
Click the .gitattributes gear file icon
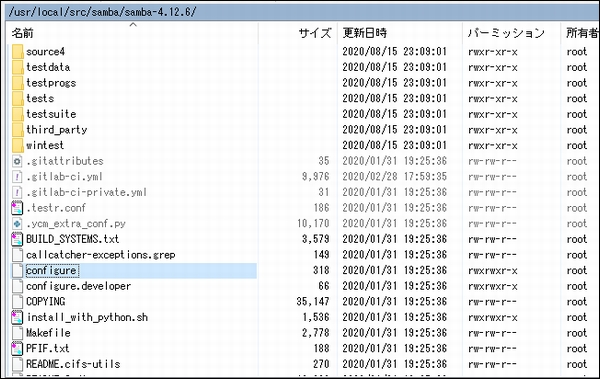(17, 161)
